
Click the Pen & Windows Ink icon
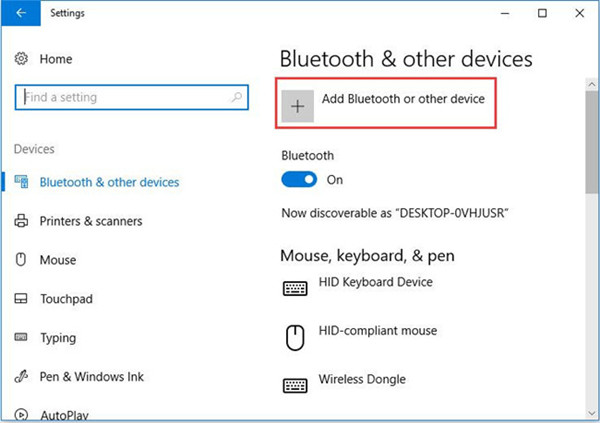coord(21,376)
